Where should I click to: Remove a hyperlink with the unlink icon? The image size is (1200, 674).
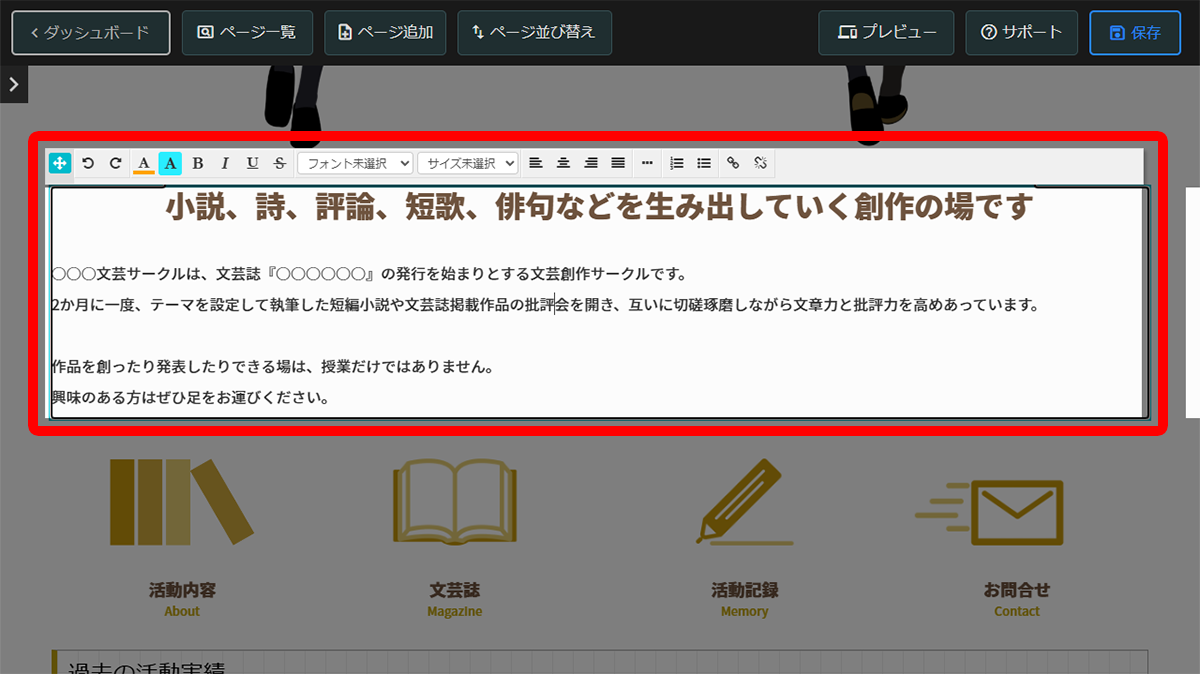tap(761, 163)
